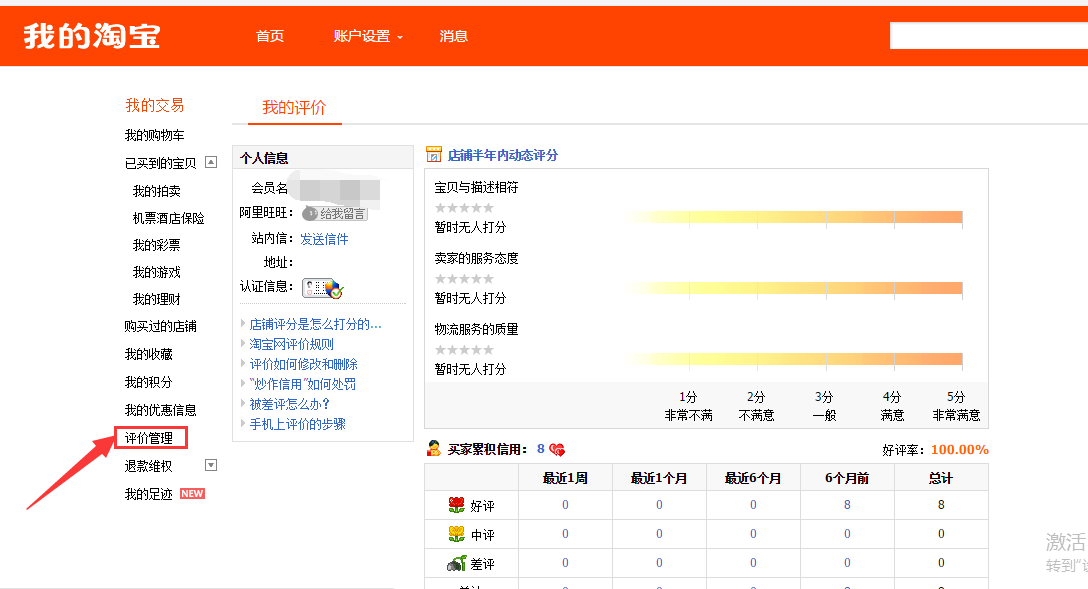
Task: Click the store rating clipboard icon
Action: point(434,155)
